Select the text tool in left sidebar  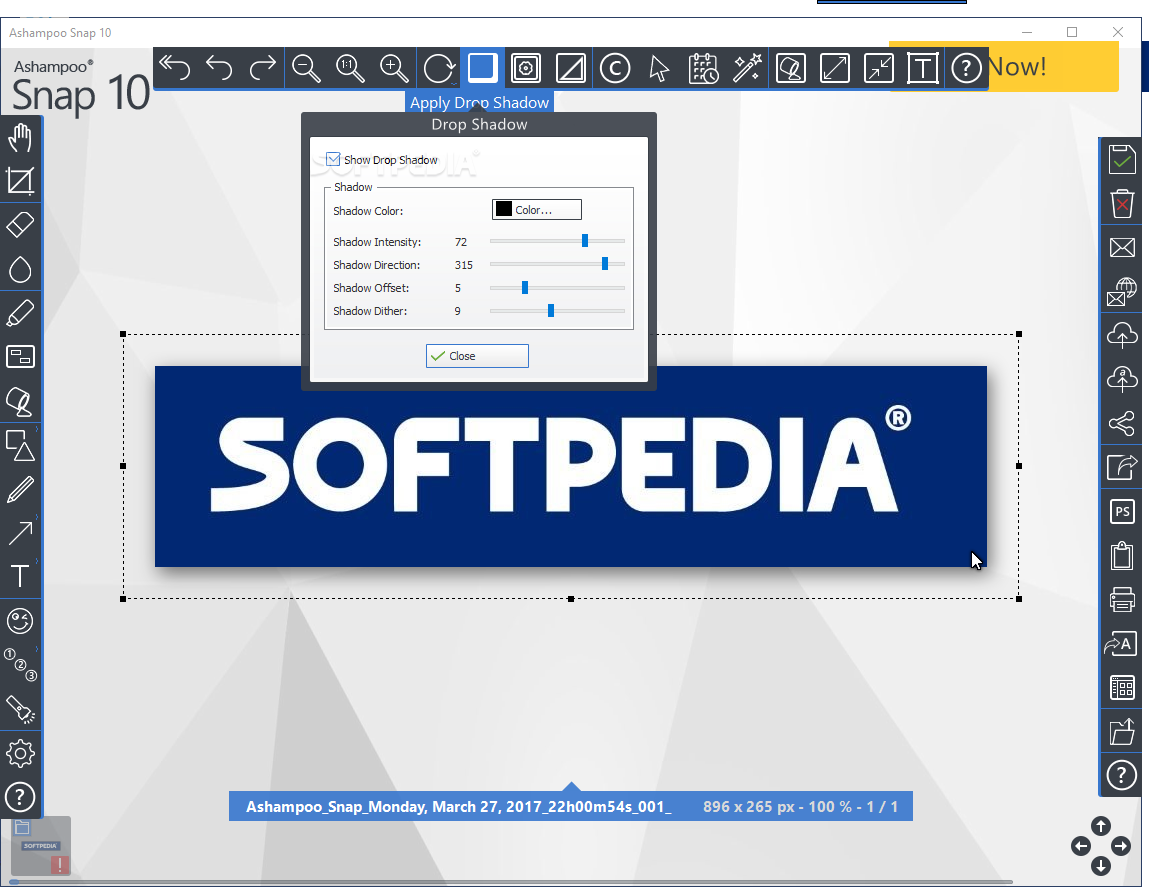click(21, 576)
